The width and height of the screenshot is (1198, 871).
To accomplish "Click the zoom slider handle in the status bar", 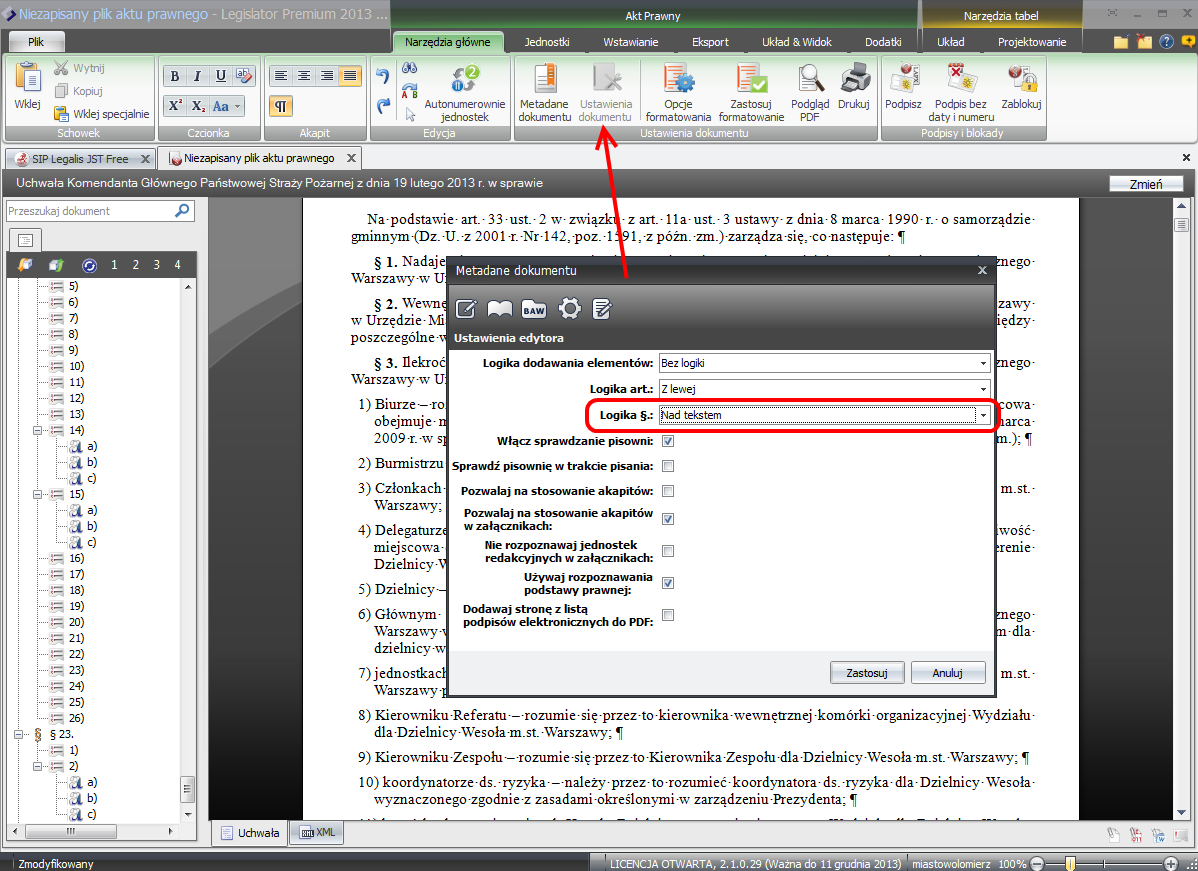I will [x=1070, y=863].
